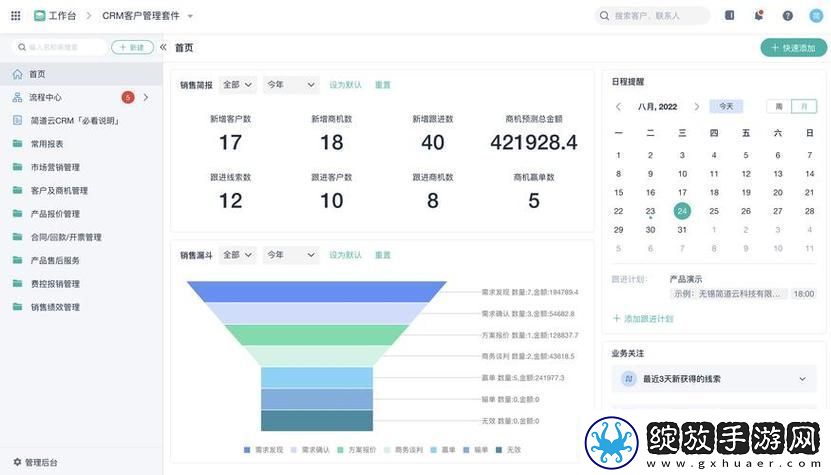Toggle 赢单 legend series

pos(443,450)
